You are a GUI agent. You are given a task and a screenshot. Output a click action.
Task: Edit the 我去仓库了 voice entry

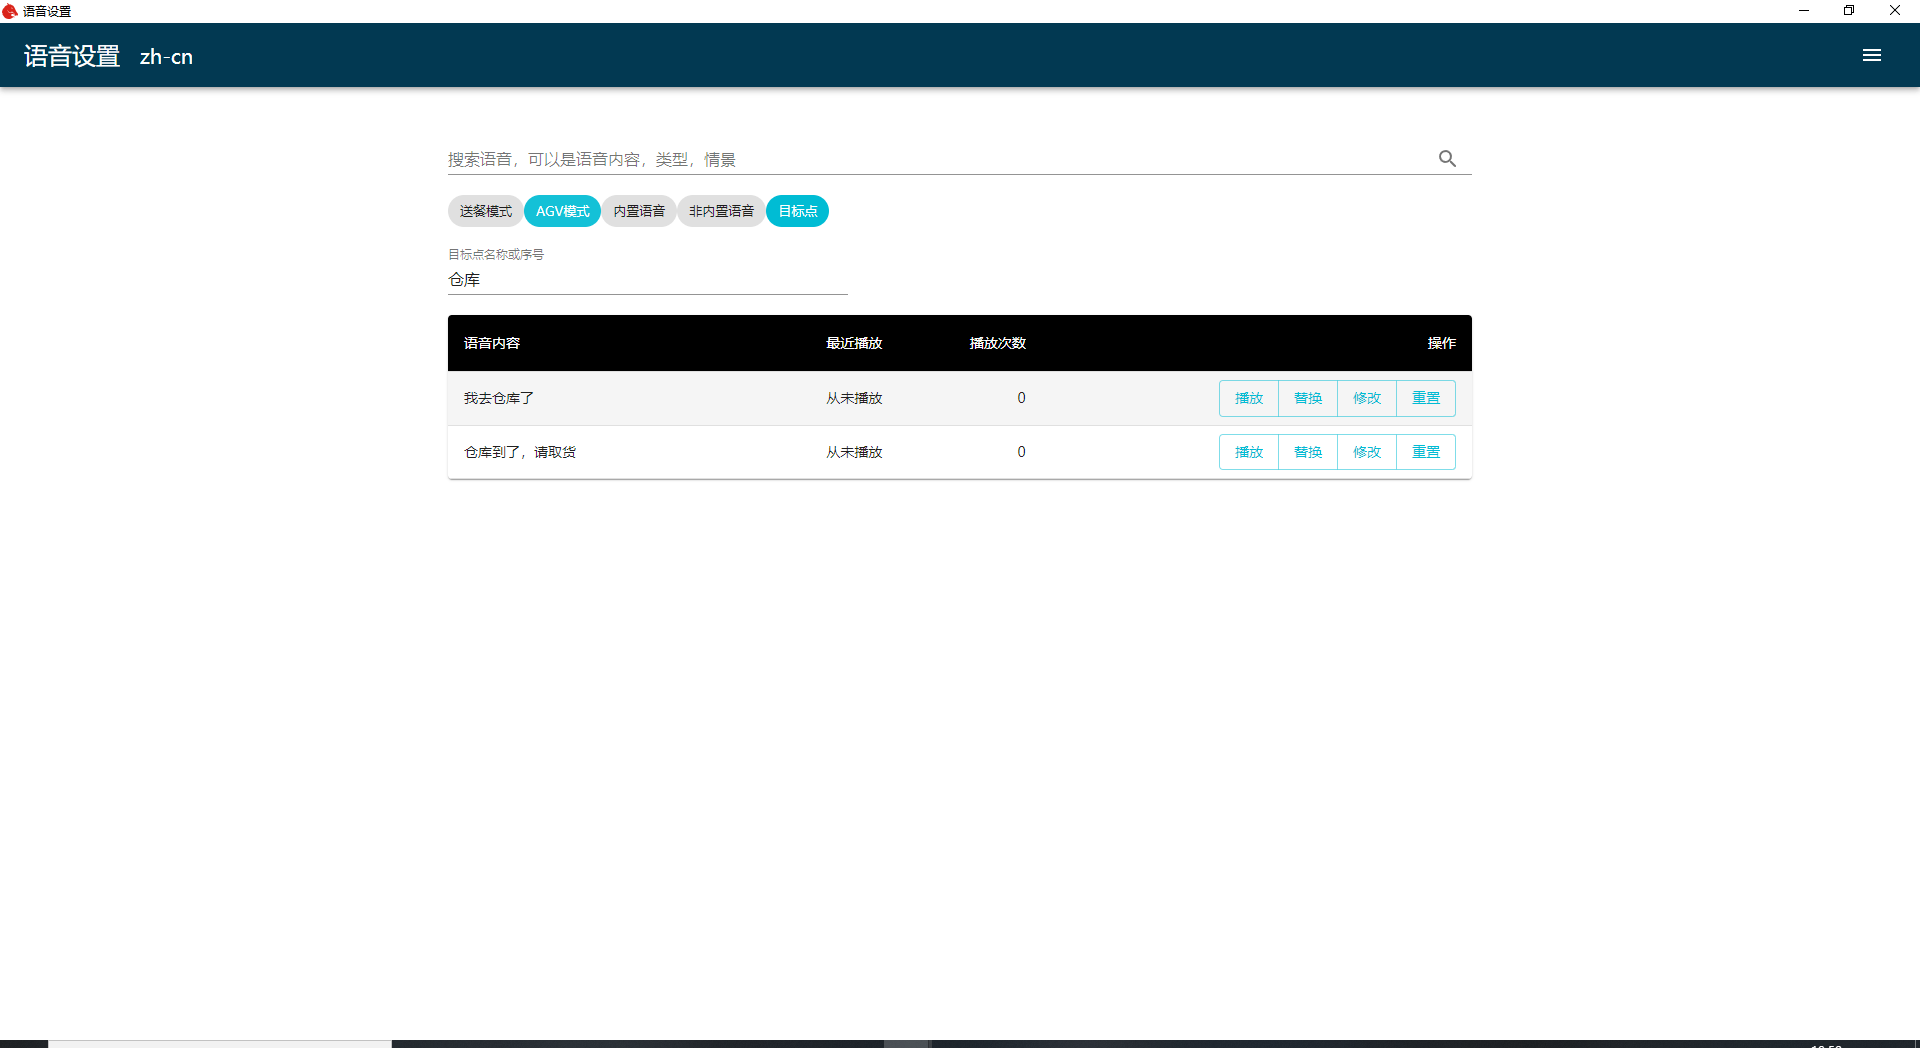[1366, 398]
